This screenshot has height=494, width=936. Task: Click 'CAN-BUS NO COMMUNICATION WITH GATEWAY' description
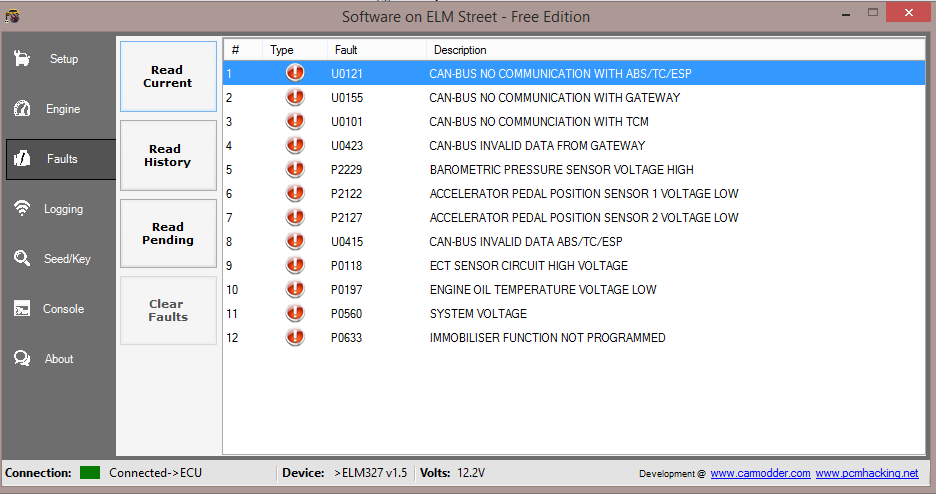(x=555, y=98)
